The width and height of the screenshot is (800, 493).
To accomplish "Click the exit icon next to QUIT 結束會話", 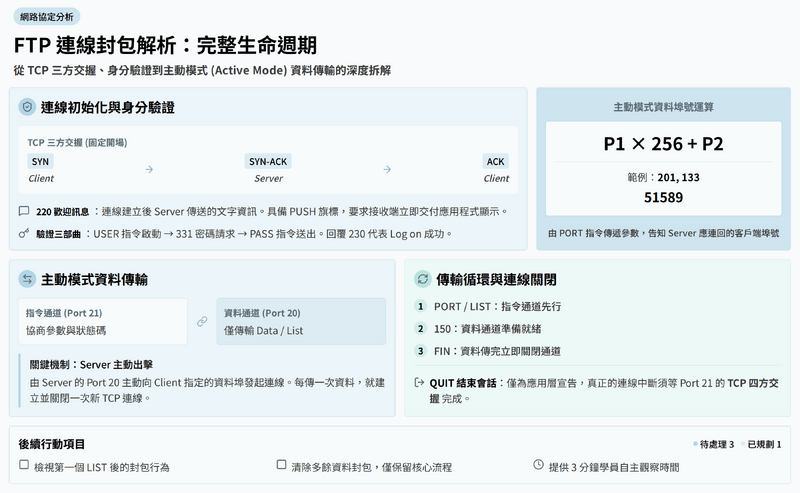I will coord(420,382).
